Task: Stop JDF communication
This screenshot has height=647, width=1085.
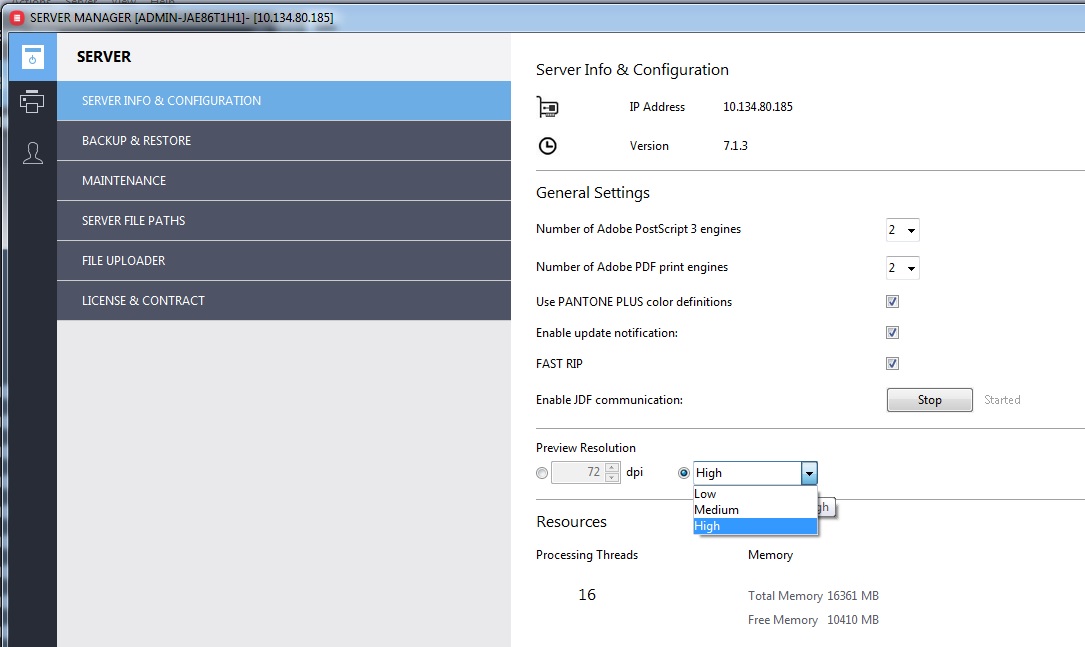Action: (929, 400)
